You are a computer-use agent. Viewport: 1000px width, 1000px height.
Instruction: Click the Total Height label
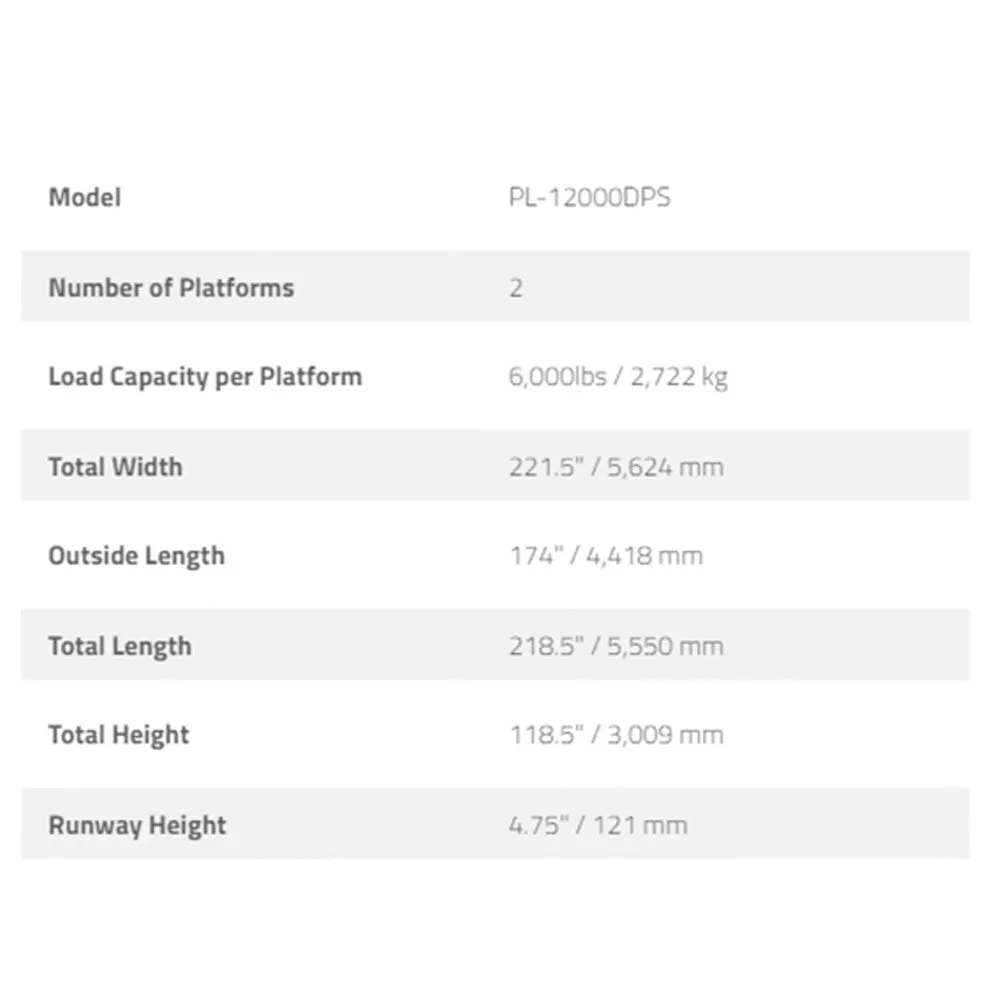(x=119, y=735)
